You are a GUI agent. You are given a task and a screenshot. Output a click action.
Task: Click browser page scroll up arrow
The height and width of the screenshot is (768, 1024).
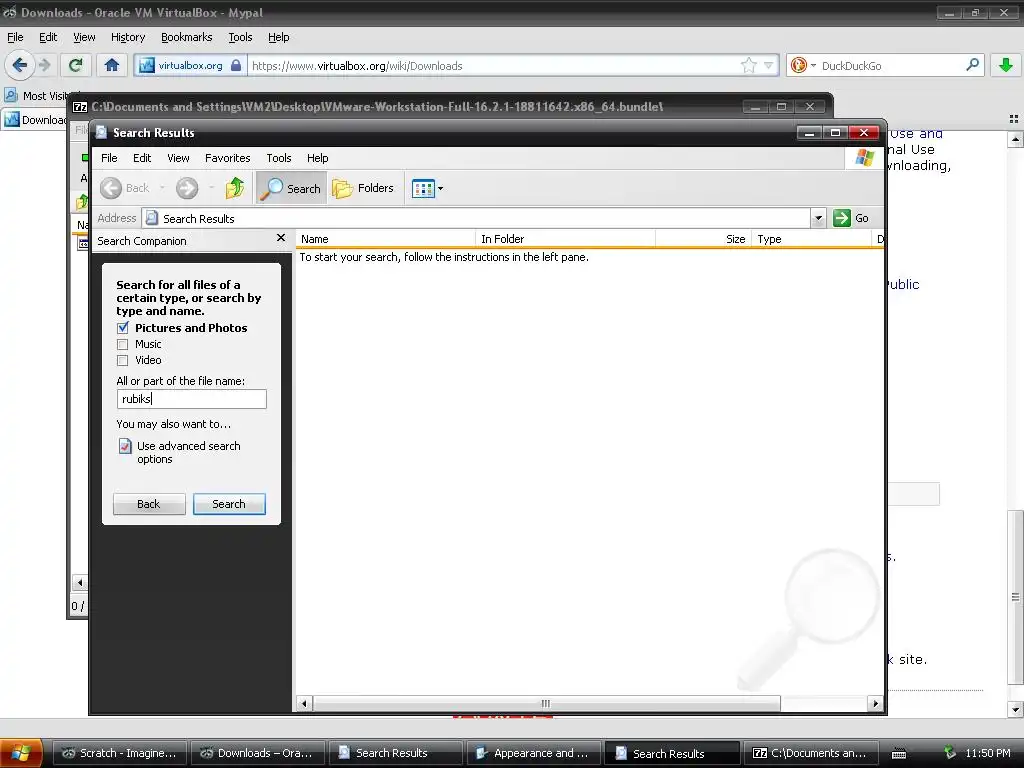click(1015, 139)
